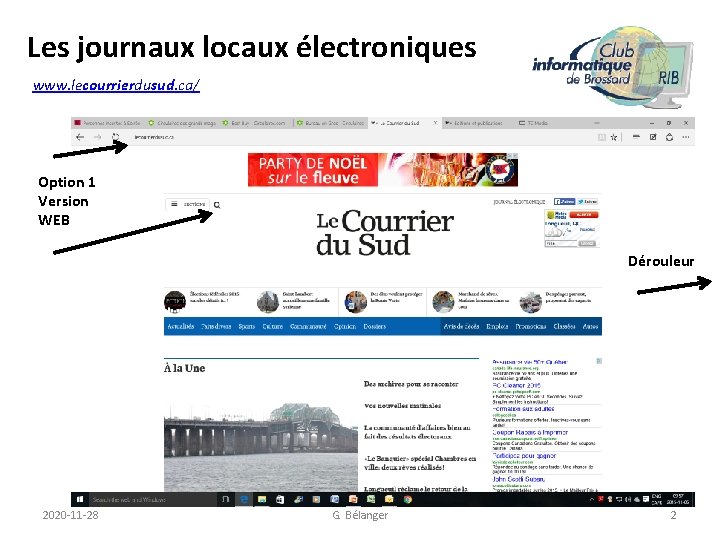
Task: Open the reading view book icon
Action: [602, 137]
